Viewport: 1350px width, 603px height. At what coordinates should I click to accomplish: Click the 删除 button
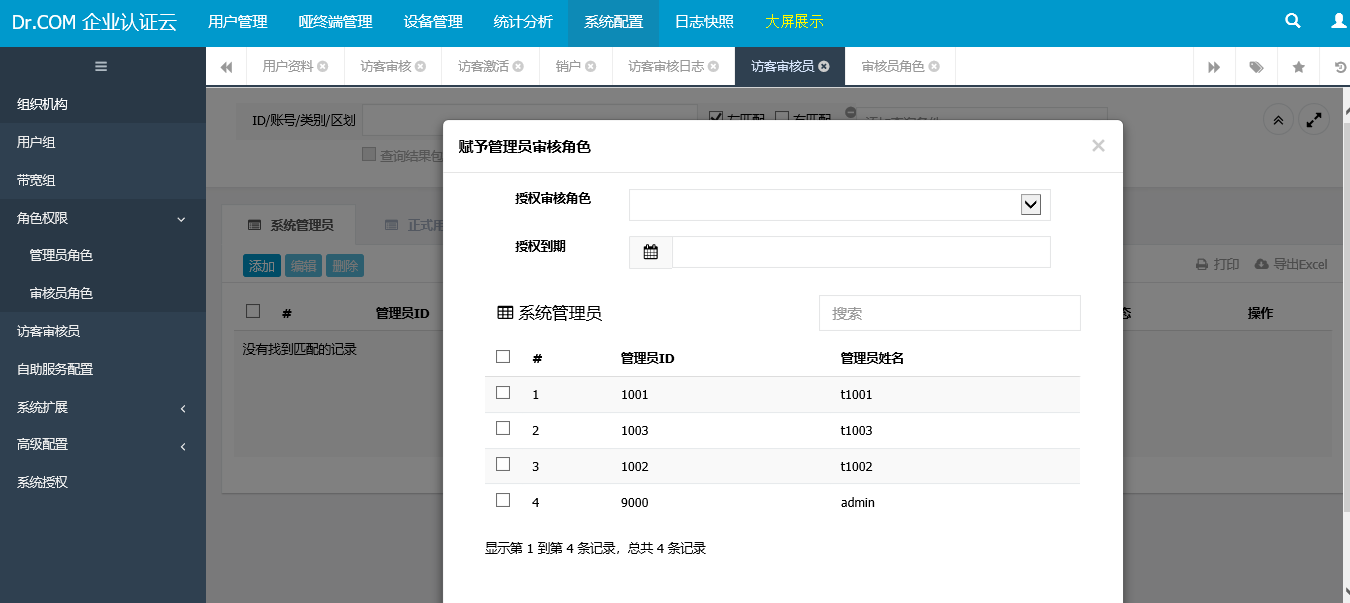pyautogui.click(x=345, y=265)
